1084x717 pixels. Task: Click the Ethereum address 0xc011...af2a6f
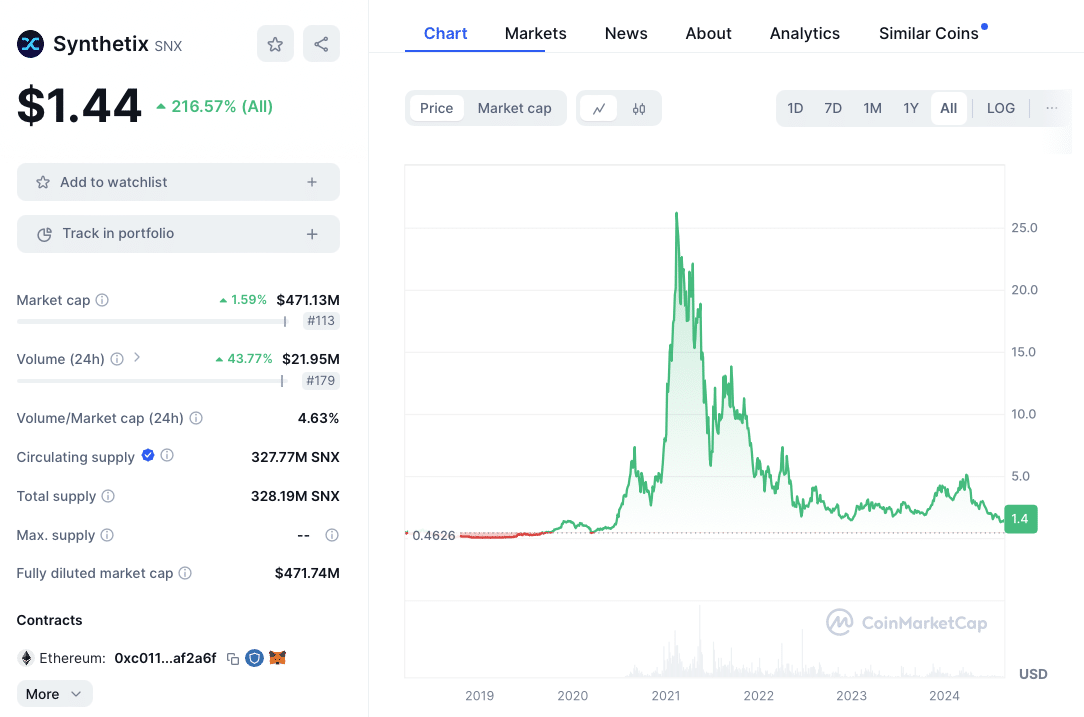165,658
